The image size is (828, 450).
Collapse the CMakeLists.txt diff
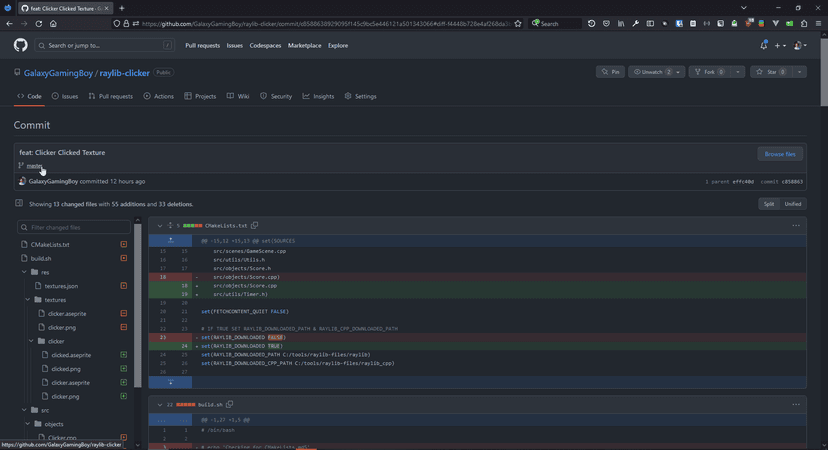[x=160, y=226]
